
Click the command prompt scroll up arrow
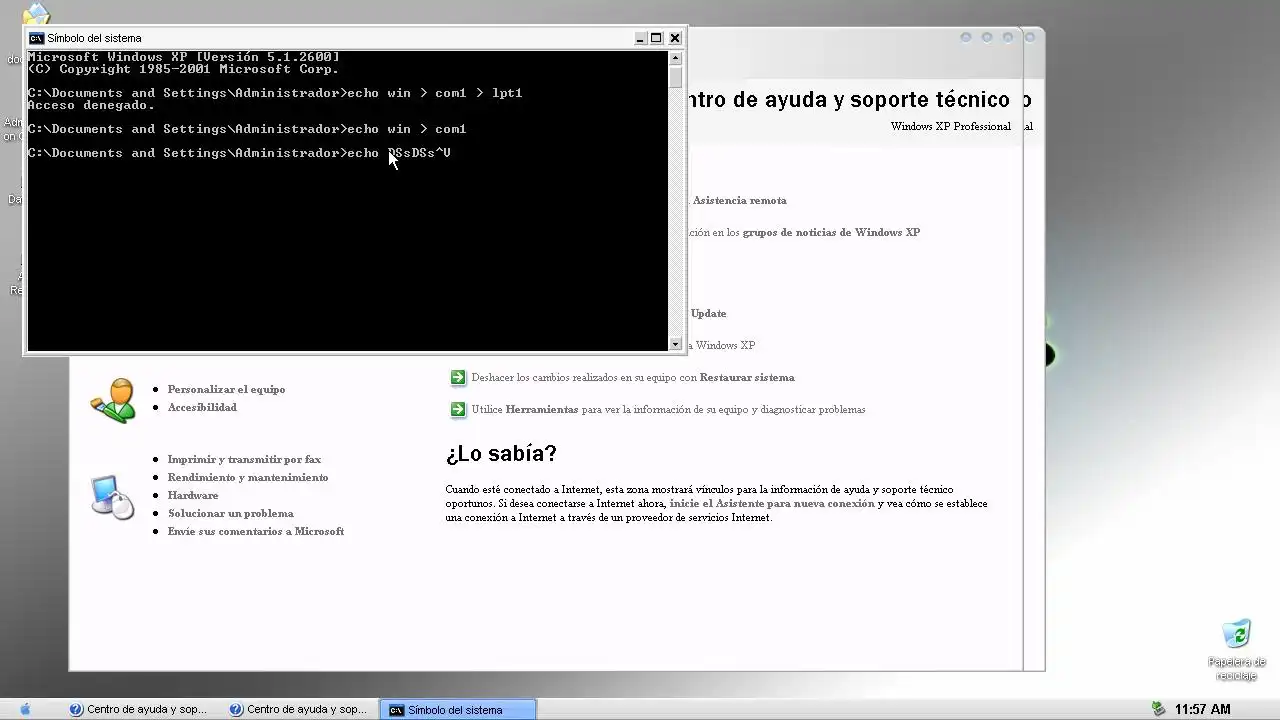click(675, 58)
